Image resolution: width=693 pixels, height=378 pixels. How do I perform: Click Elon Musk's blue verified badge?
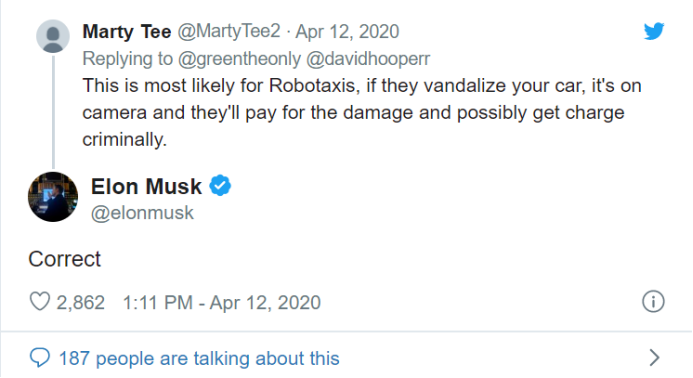click(x=220, y=185)
